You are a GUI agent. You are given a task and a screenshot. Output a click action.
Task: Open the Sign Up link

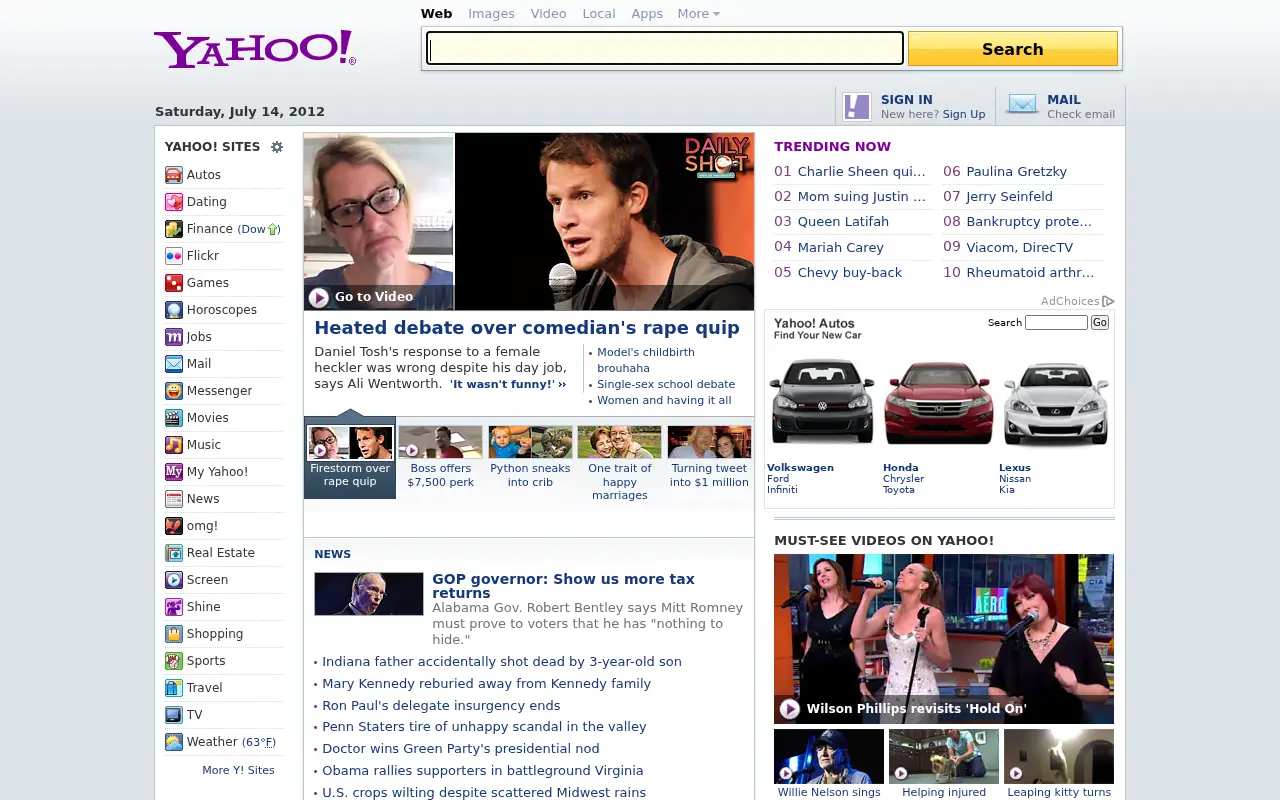tap(964, 114)
